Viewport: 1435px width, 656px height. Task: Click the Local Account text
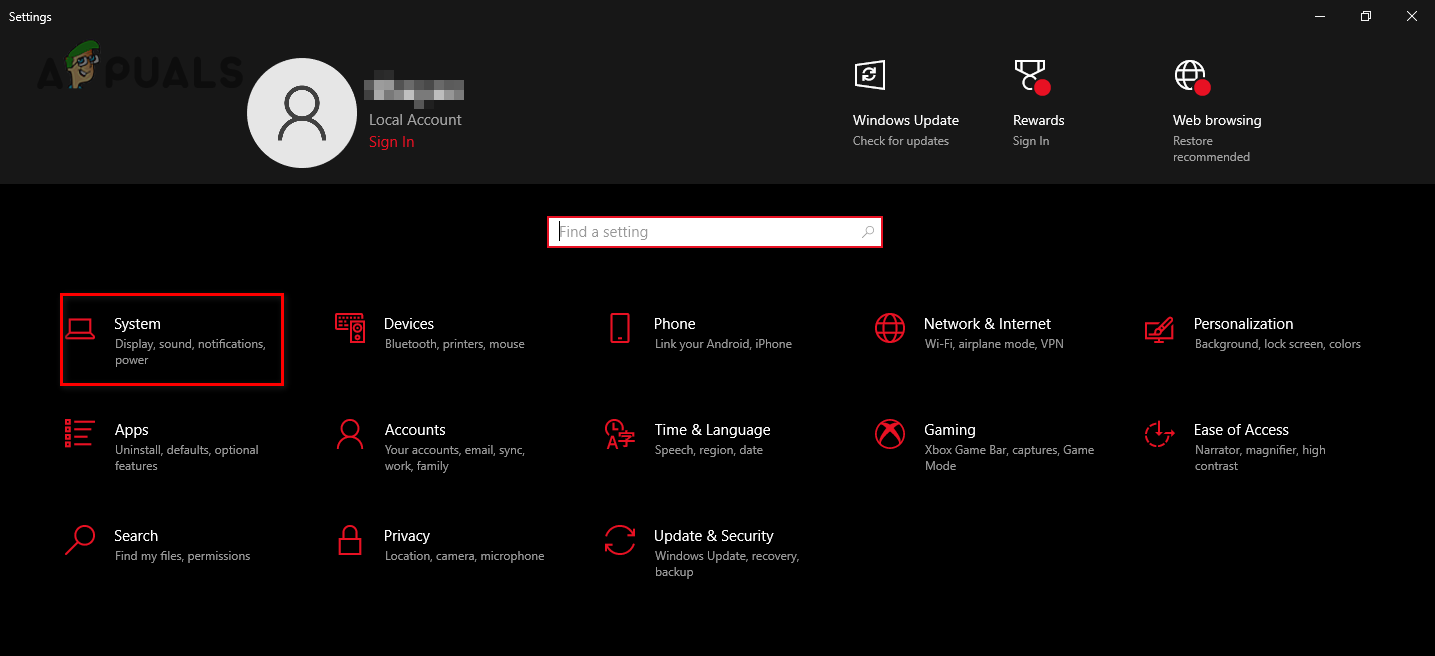[415, 120]
